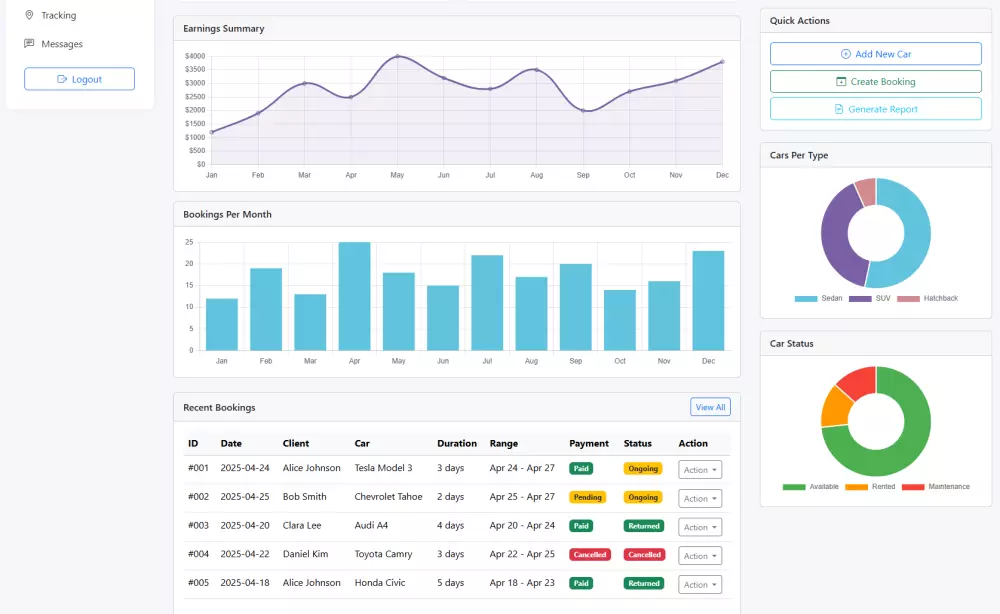Click View All in Recent Bookings

pos(710,407)
